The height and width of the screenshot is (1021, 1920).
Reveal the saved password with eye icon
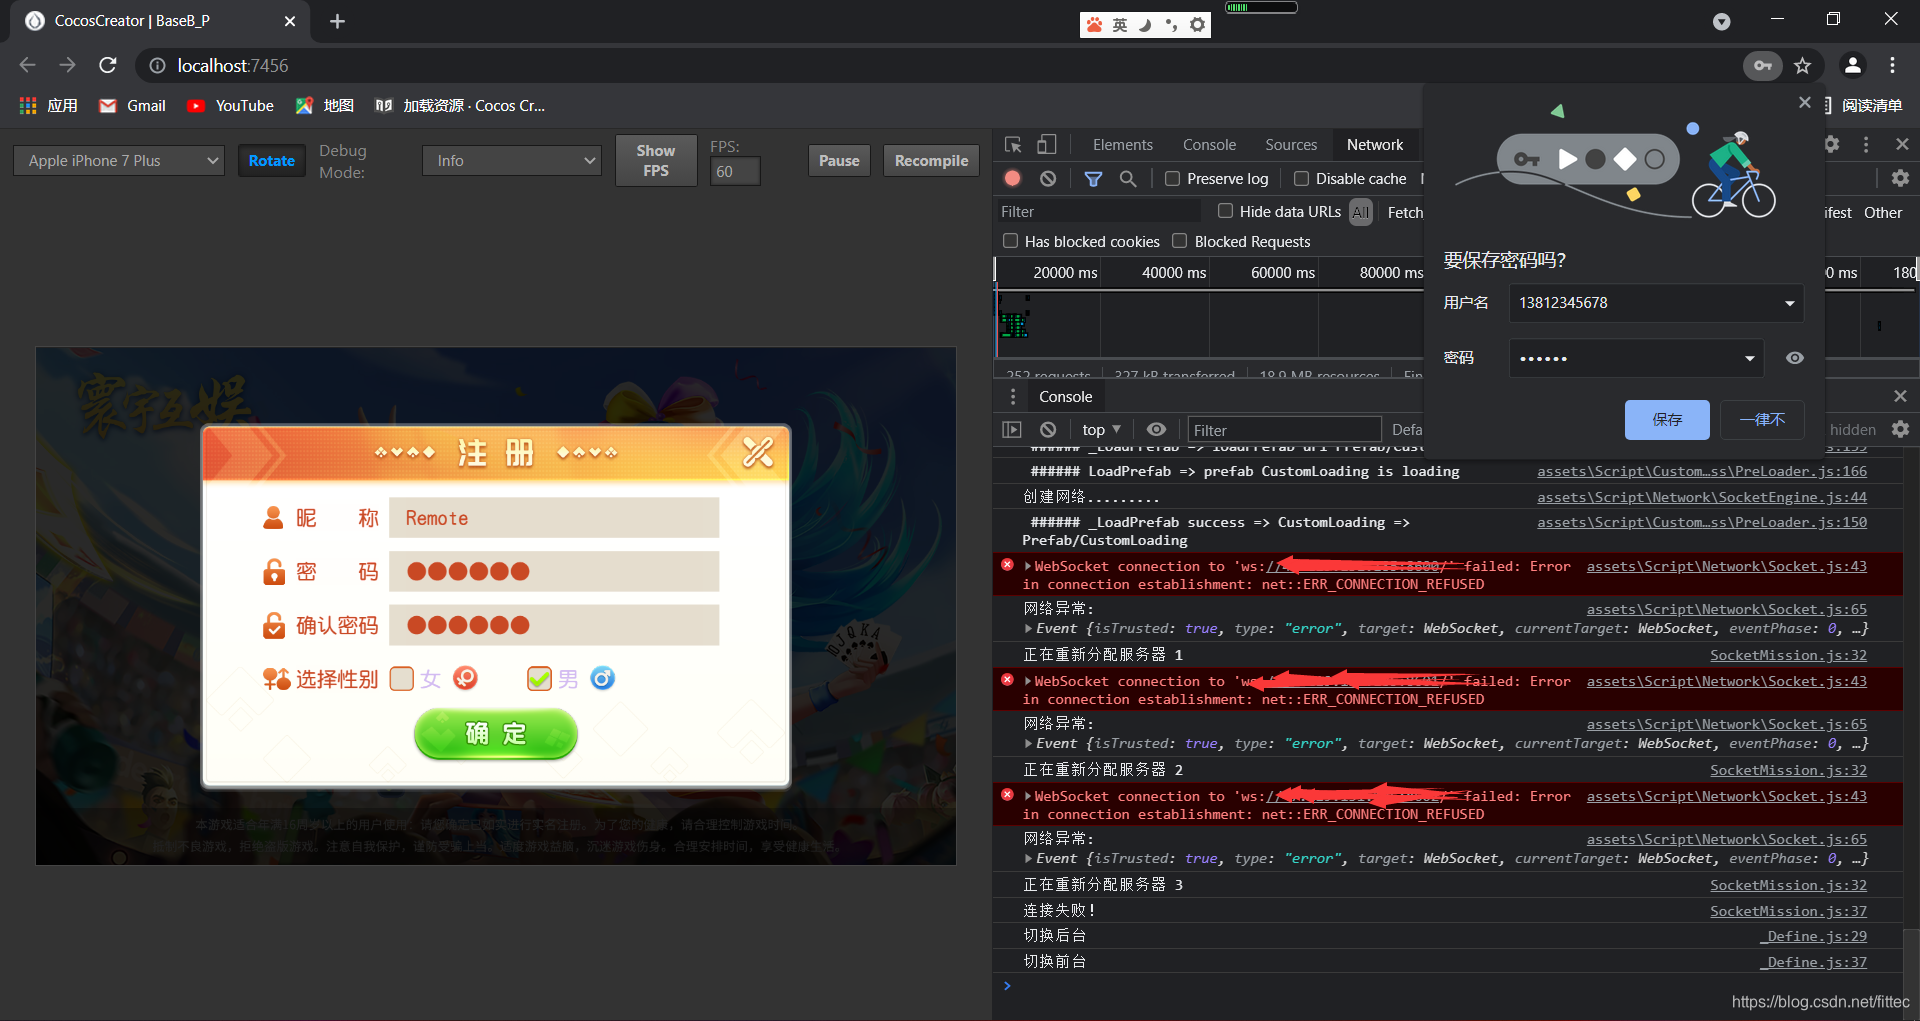tap(1795, 358)
